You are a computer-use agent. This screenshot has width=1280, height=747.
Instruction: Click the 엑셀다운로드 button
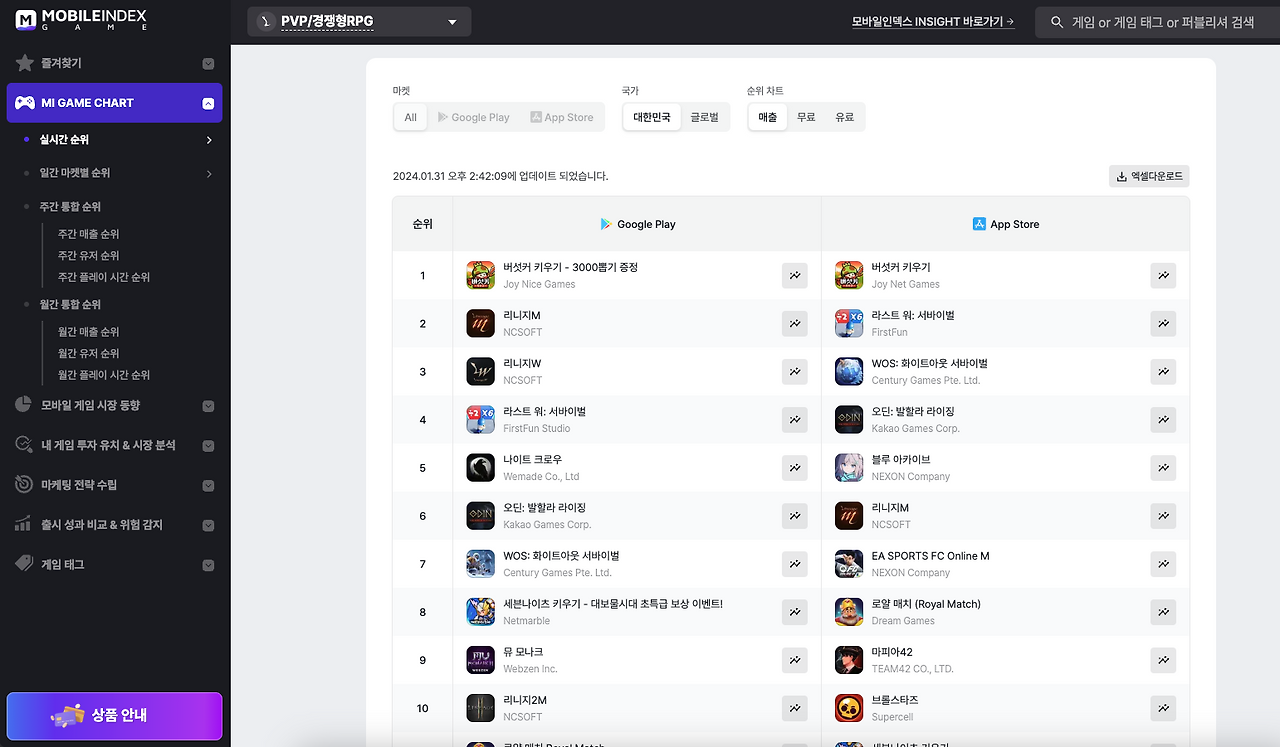[x=1149, y=176]
